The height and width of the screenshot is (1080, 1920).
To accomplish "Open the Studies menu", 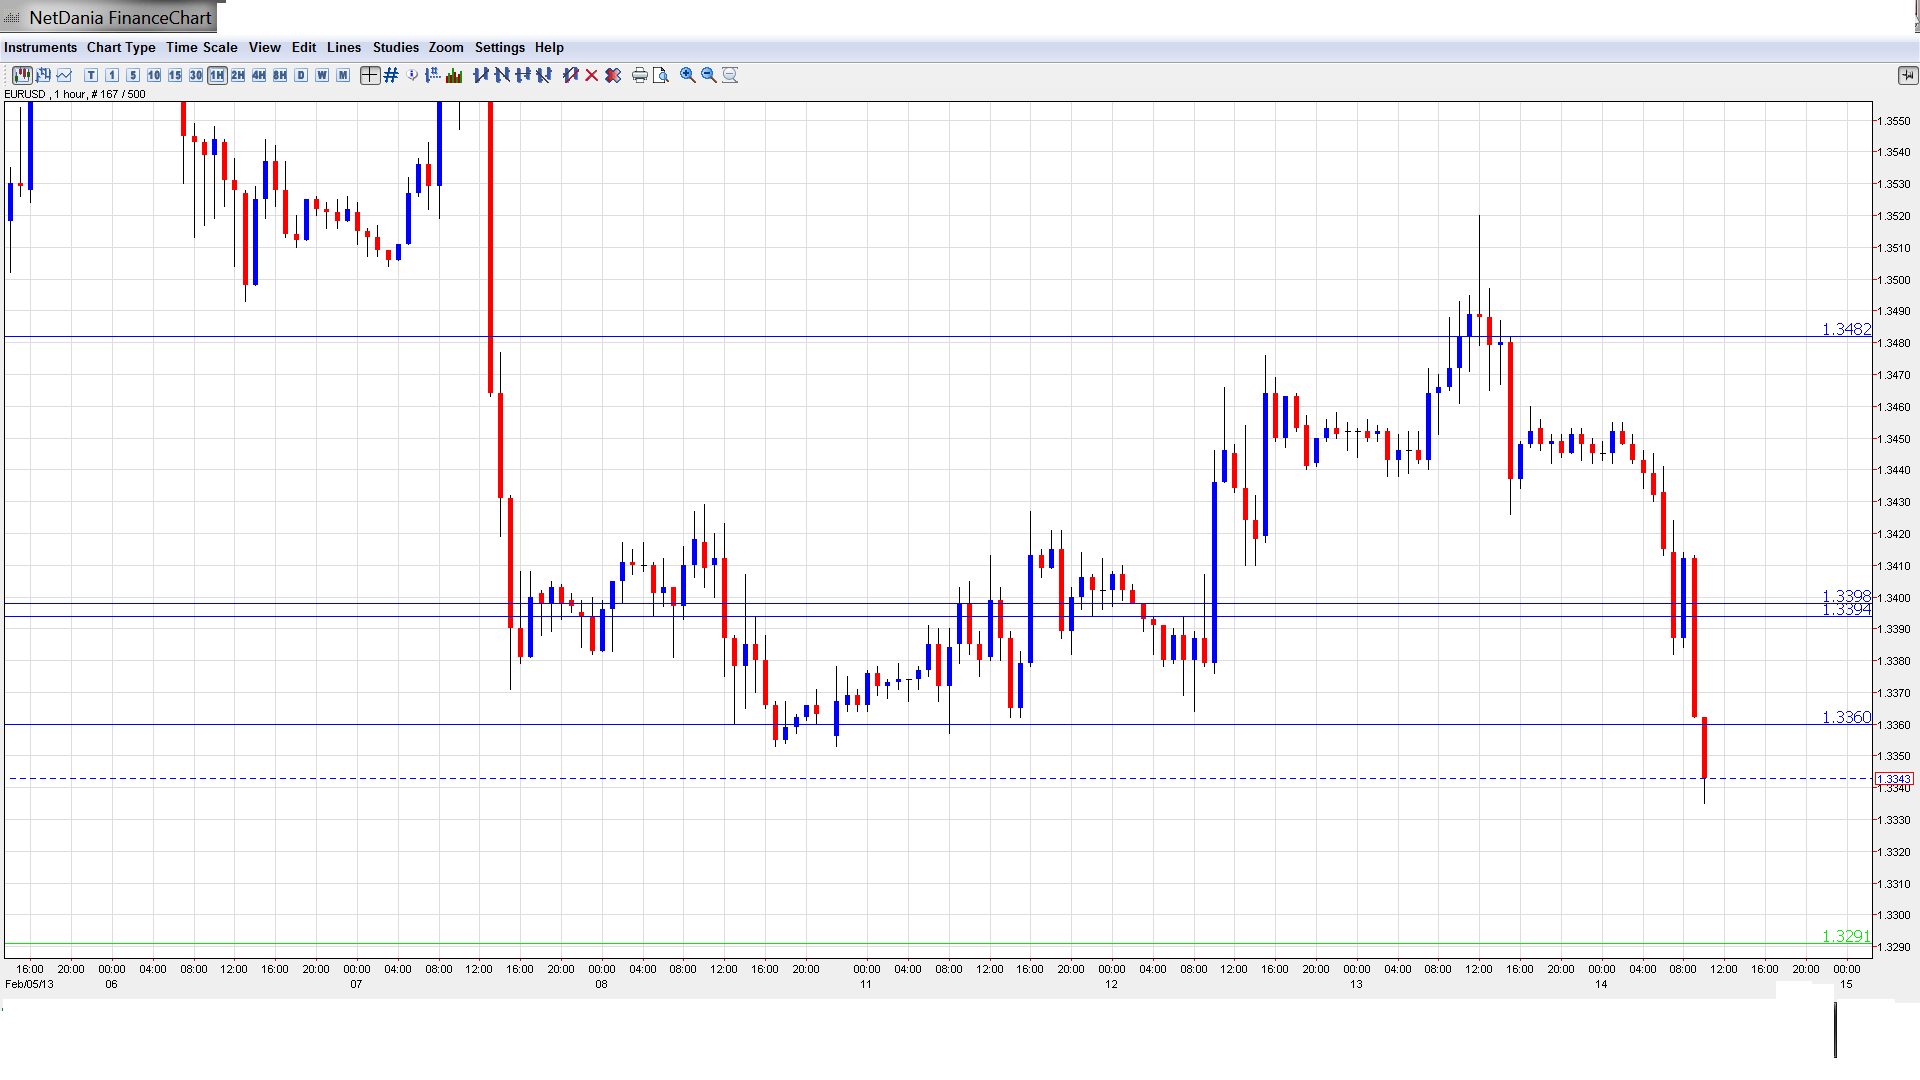I will tap(395, 47).
